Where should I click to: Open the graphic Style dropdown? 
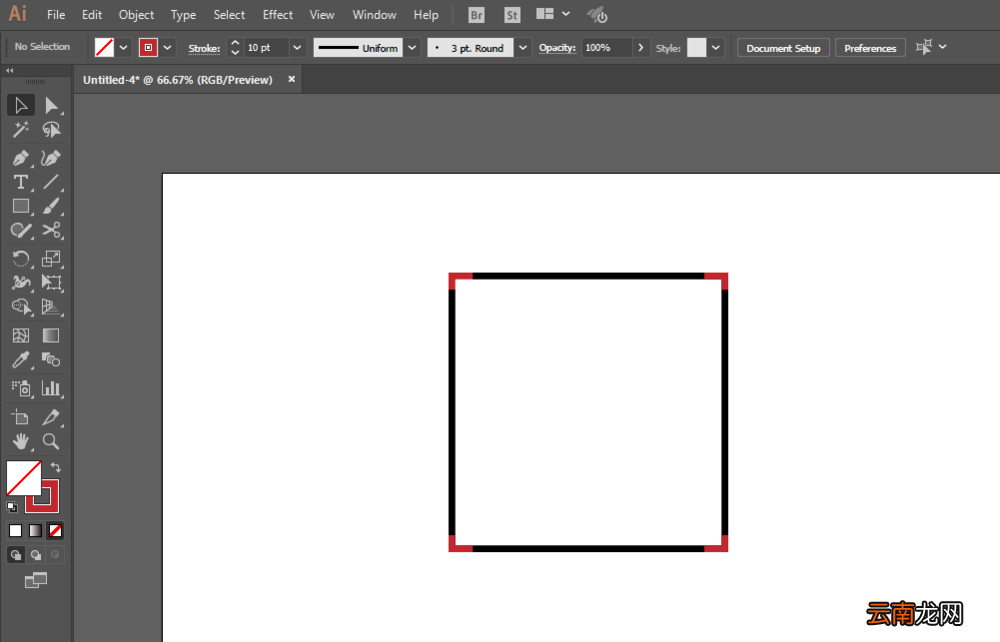pos(716,48)
